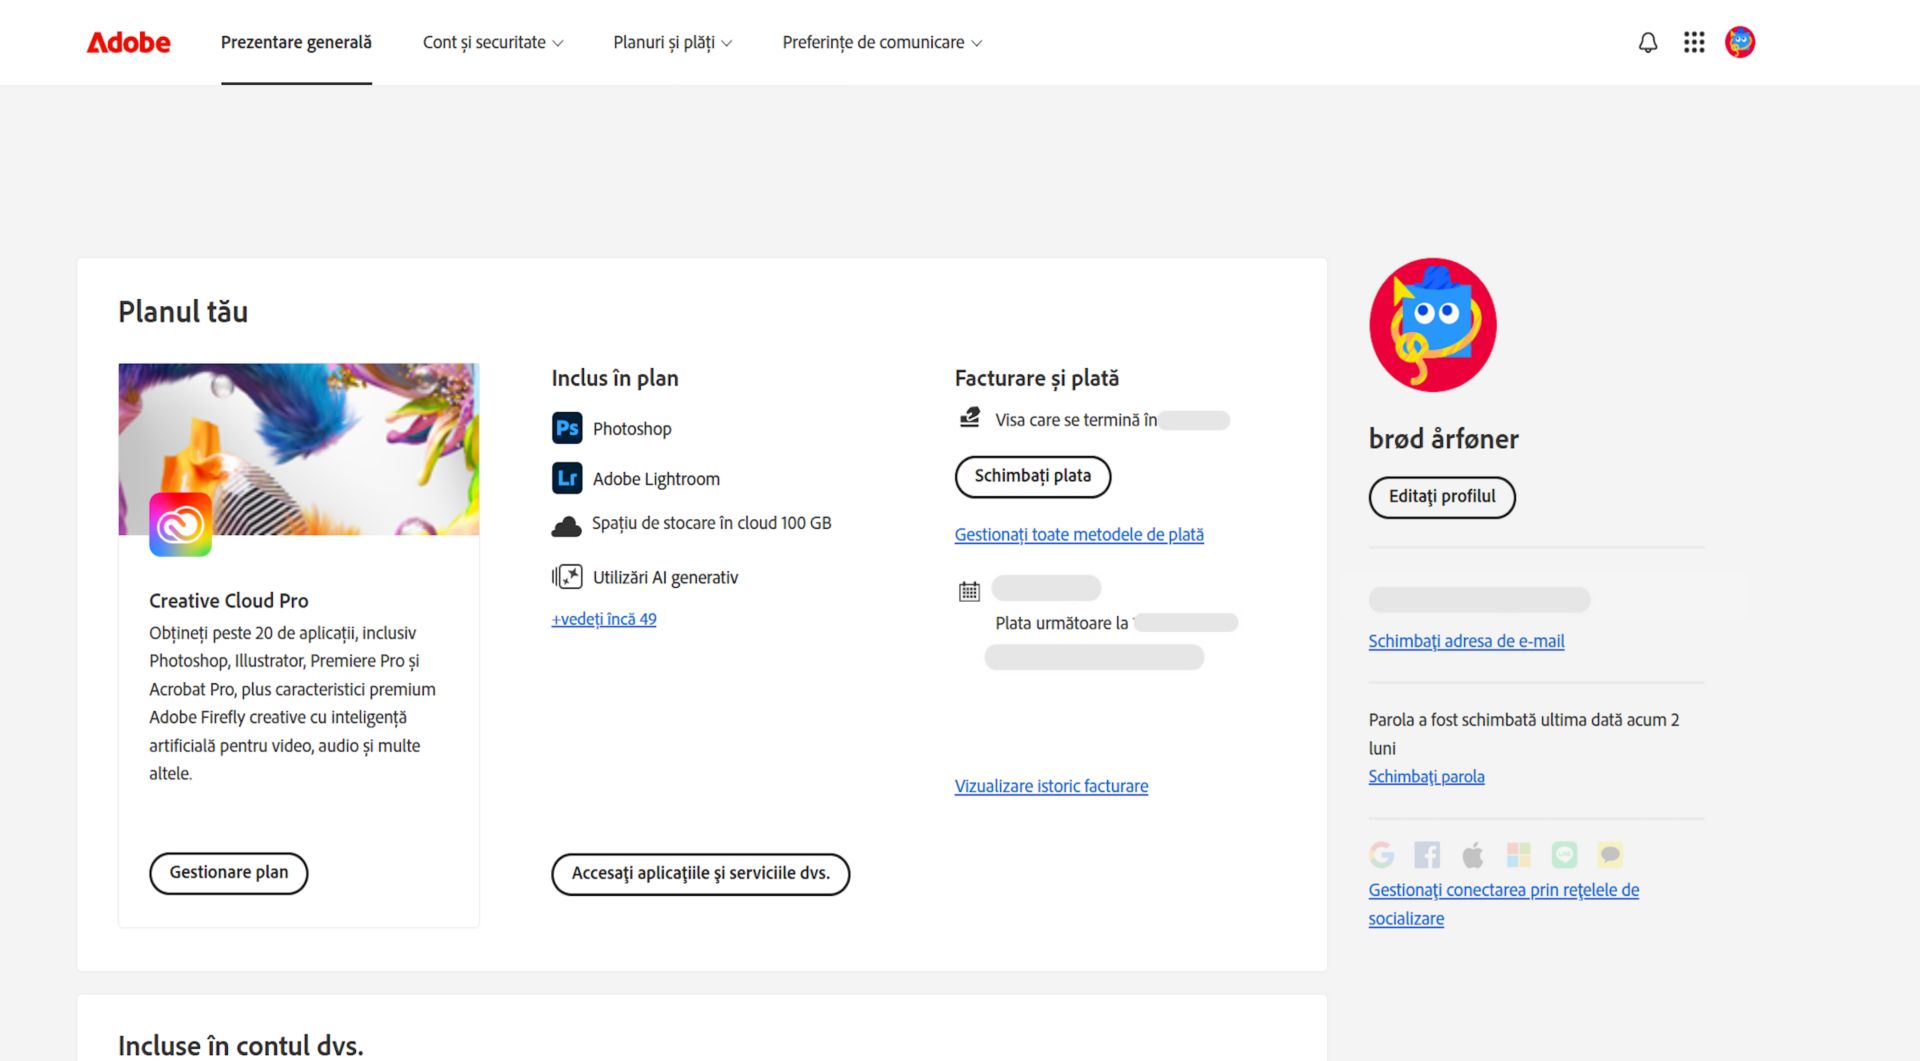
Task: Click the Google social login icon
Action: pos(1381,854)
